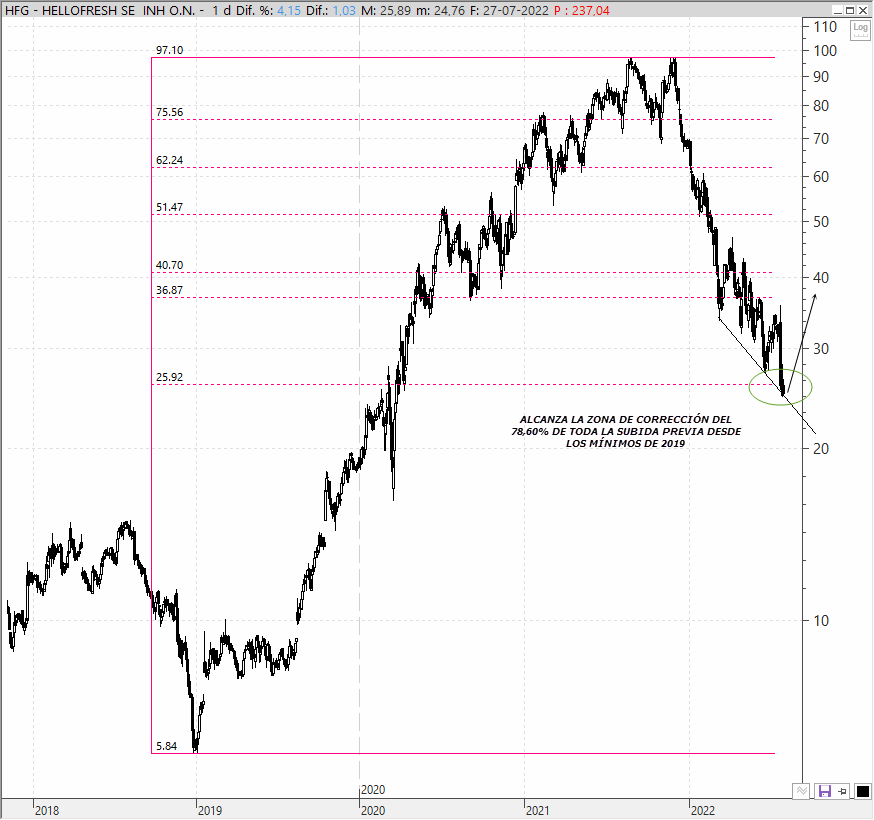
Task: Click the 70 price axis label
Action: coord(821,139)
